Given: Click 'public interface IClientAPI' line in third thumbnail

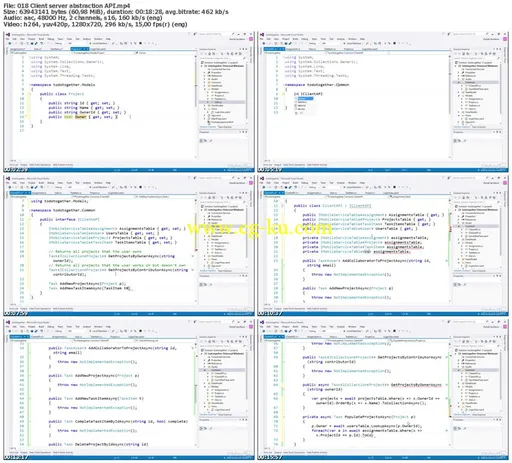Looking at the screenshot, I should coord(70,219).
